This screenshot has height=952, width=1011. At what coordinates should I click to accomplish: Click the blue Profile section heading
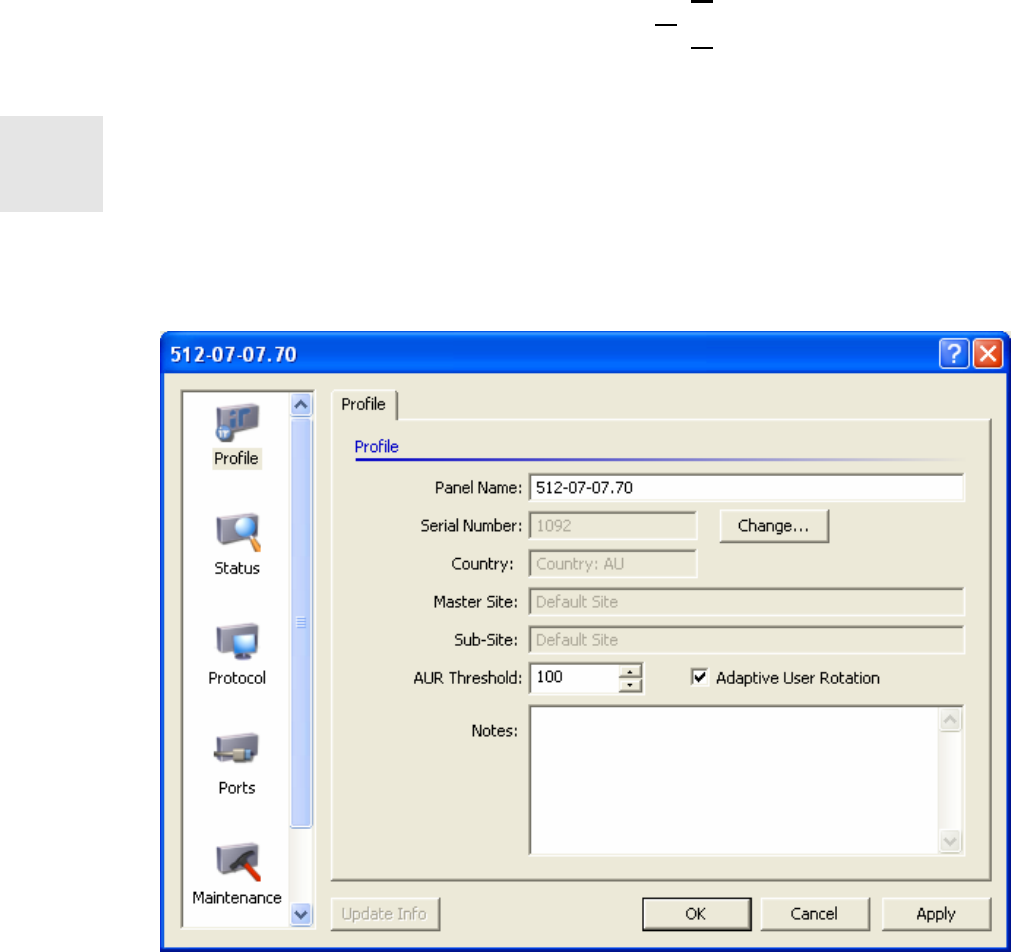pos(377,447)
